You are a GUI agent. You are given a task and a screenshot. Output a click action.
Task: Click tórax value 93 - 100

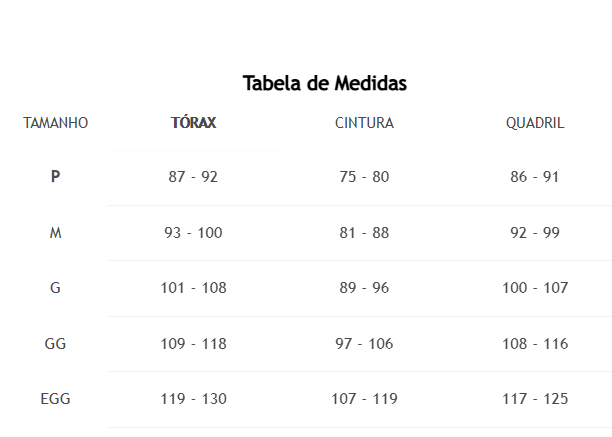pos(193,233)
